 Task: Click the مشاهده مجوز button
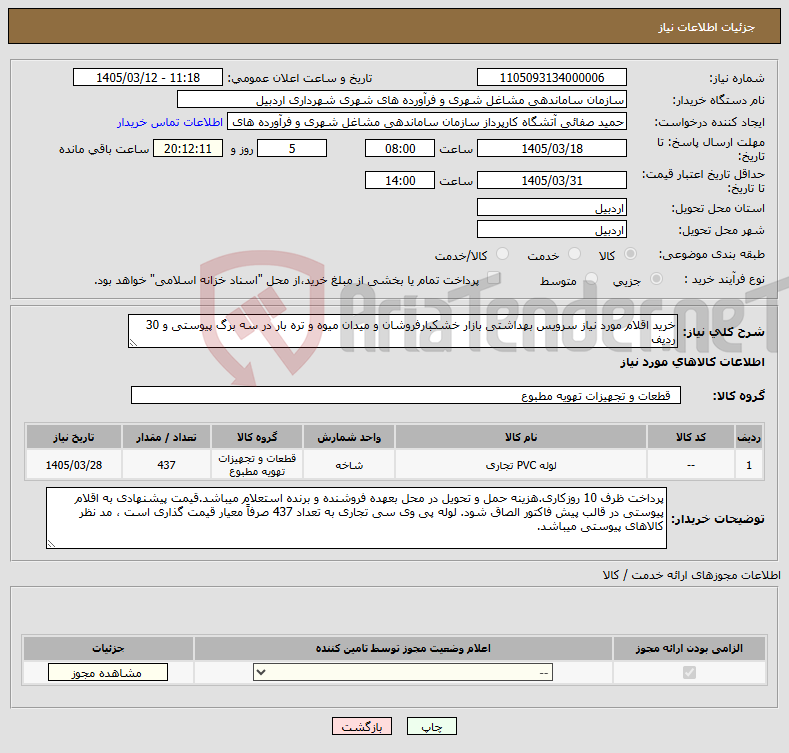point(108,672)
